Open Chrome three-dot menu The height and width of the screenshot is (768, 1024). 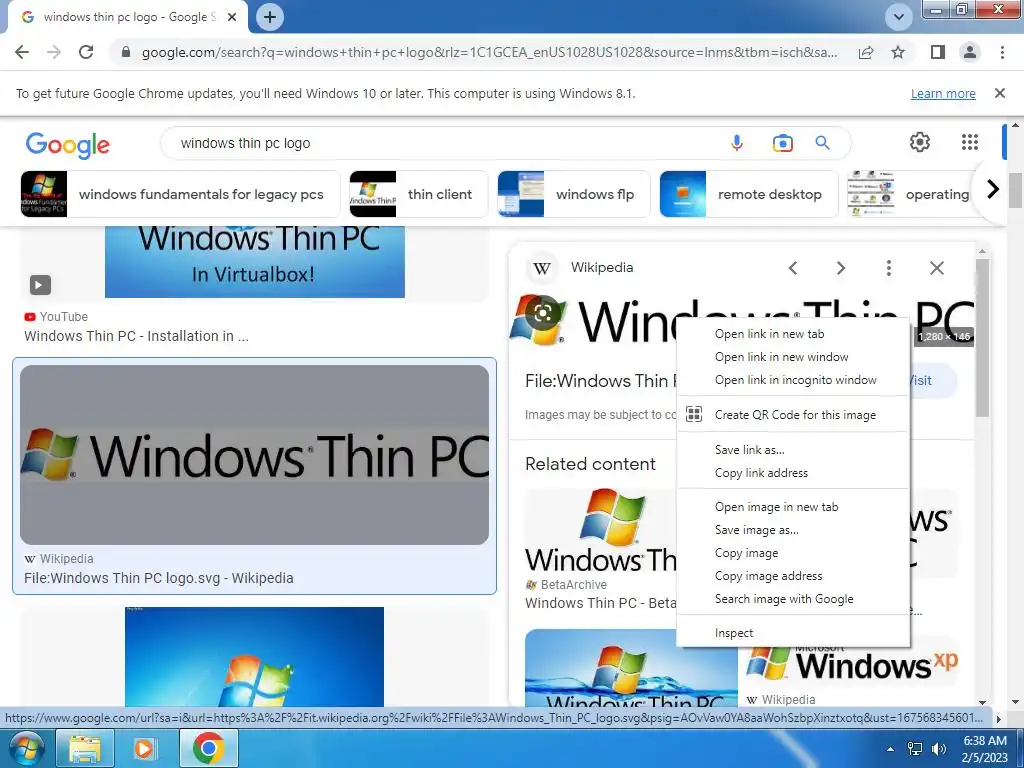1002,52
